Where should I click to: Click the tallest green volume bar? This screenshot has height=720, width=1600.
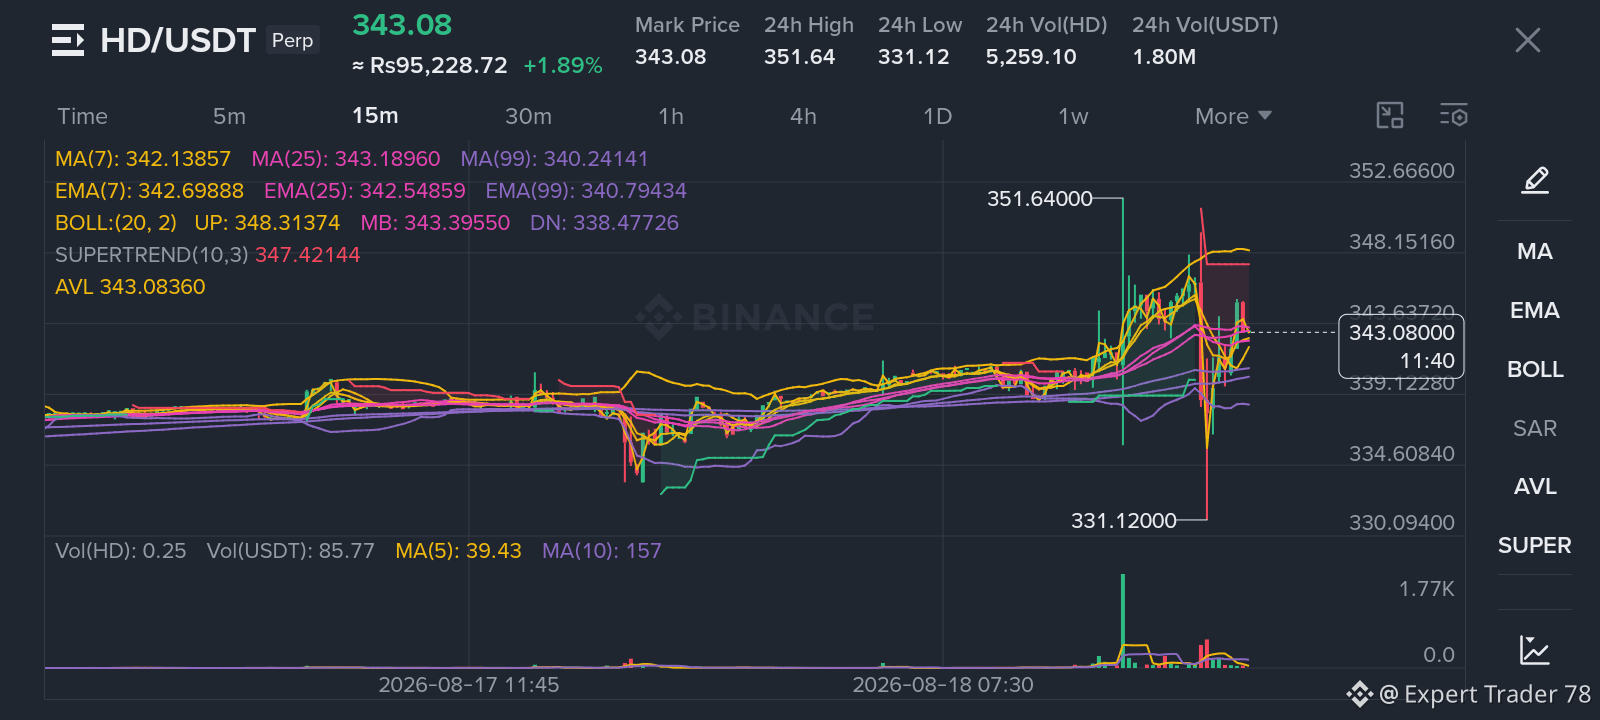coord(1123,620)
